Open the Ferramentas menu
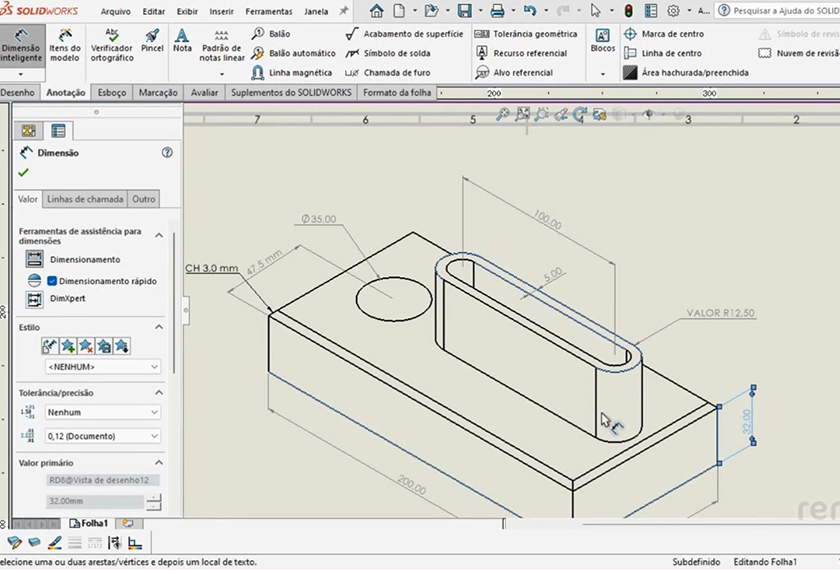Screen dimensions: 840x570 [x=268, y=12]
